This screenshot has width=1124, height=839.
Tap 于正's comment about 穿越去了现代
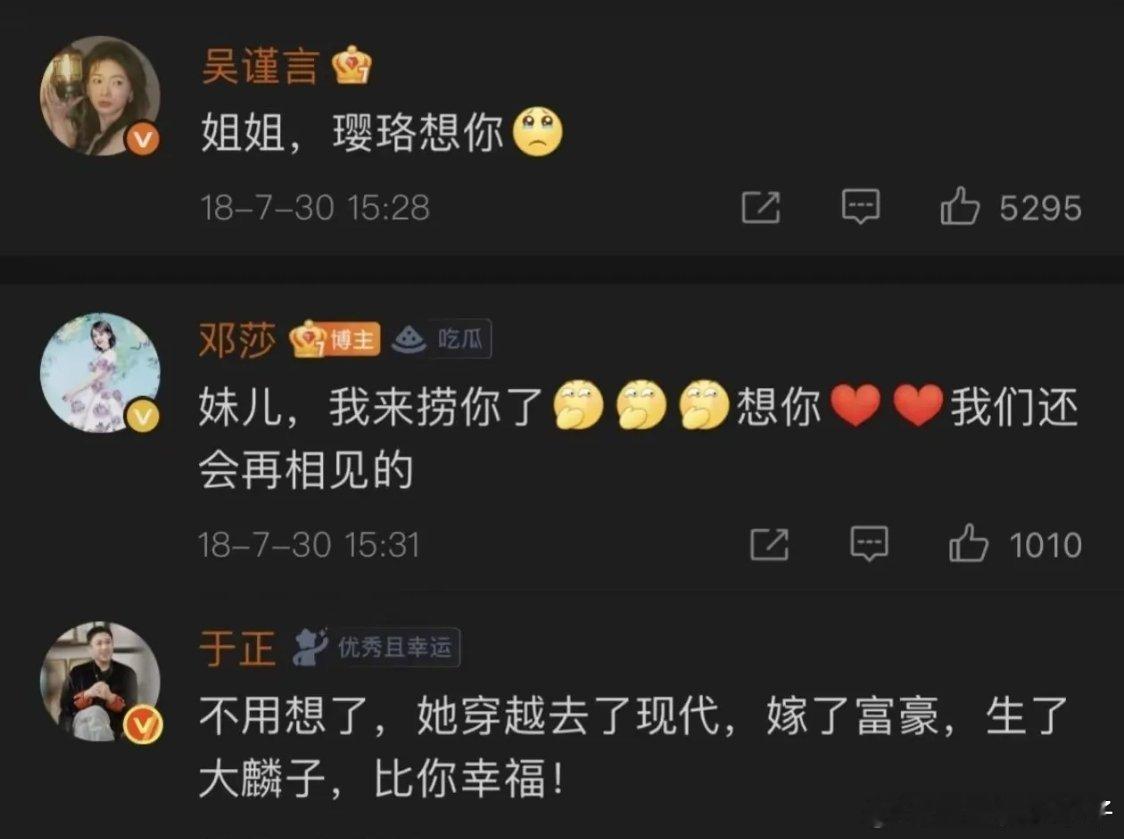[633, 747]
